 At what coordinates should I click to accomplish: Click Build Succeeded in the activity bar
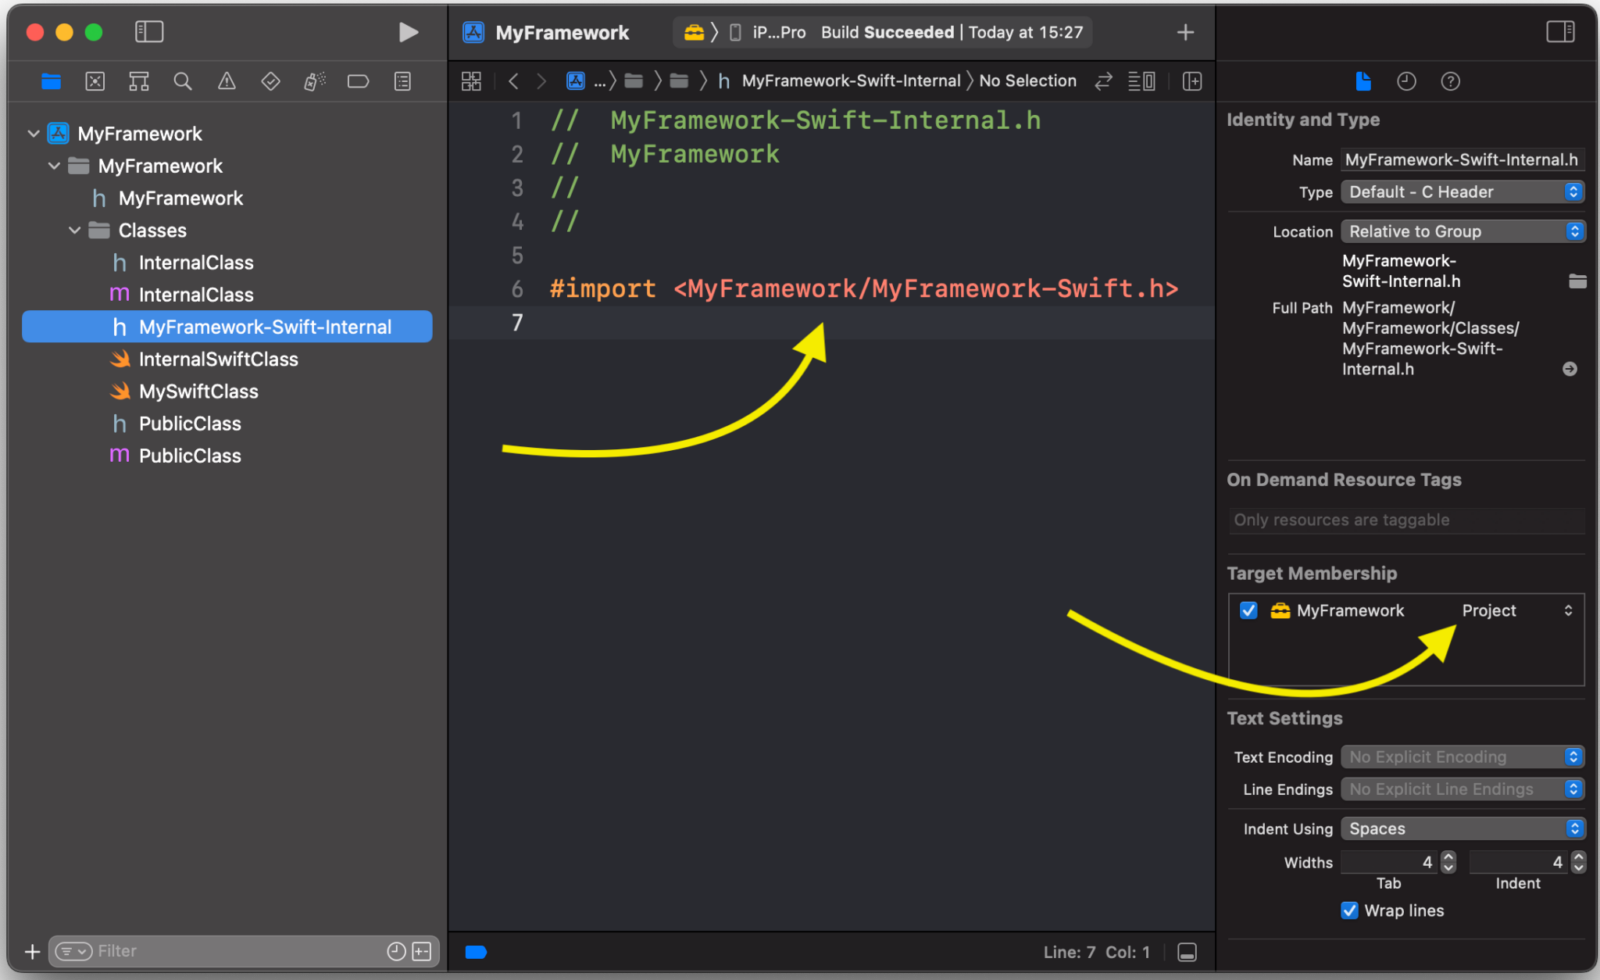(888, 31)
